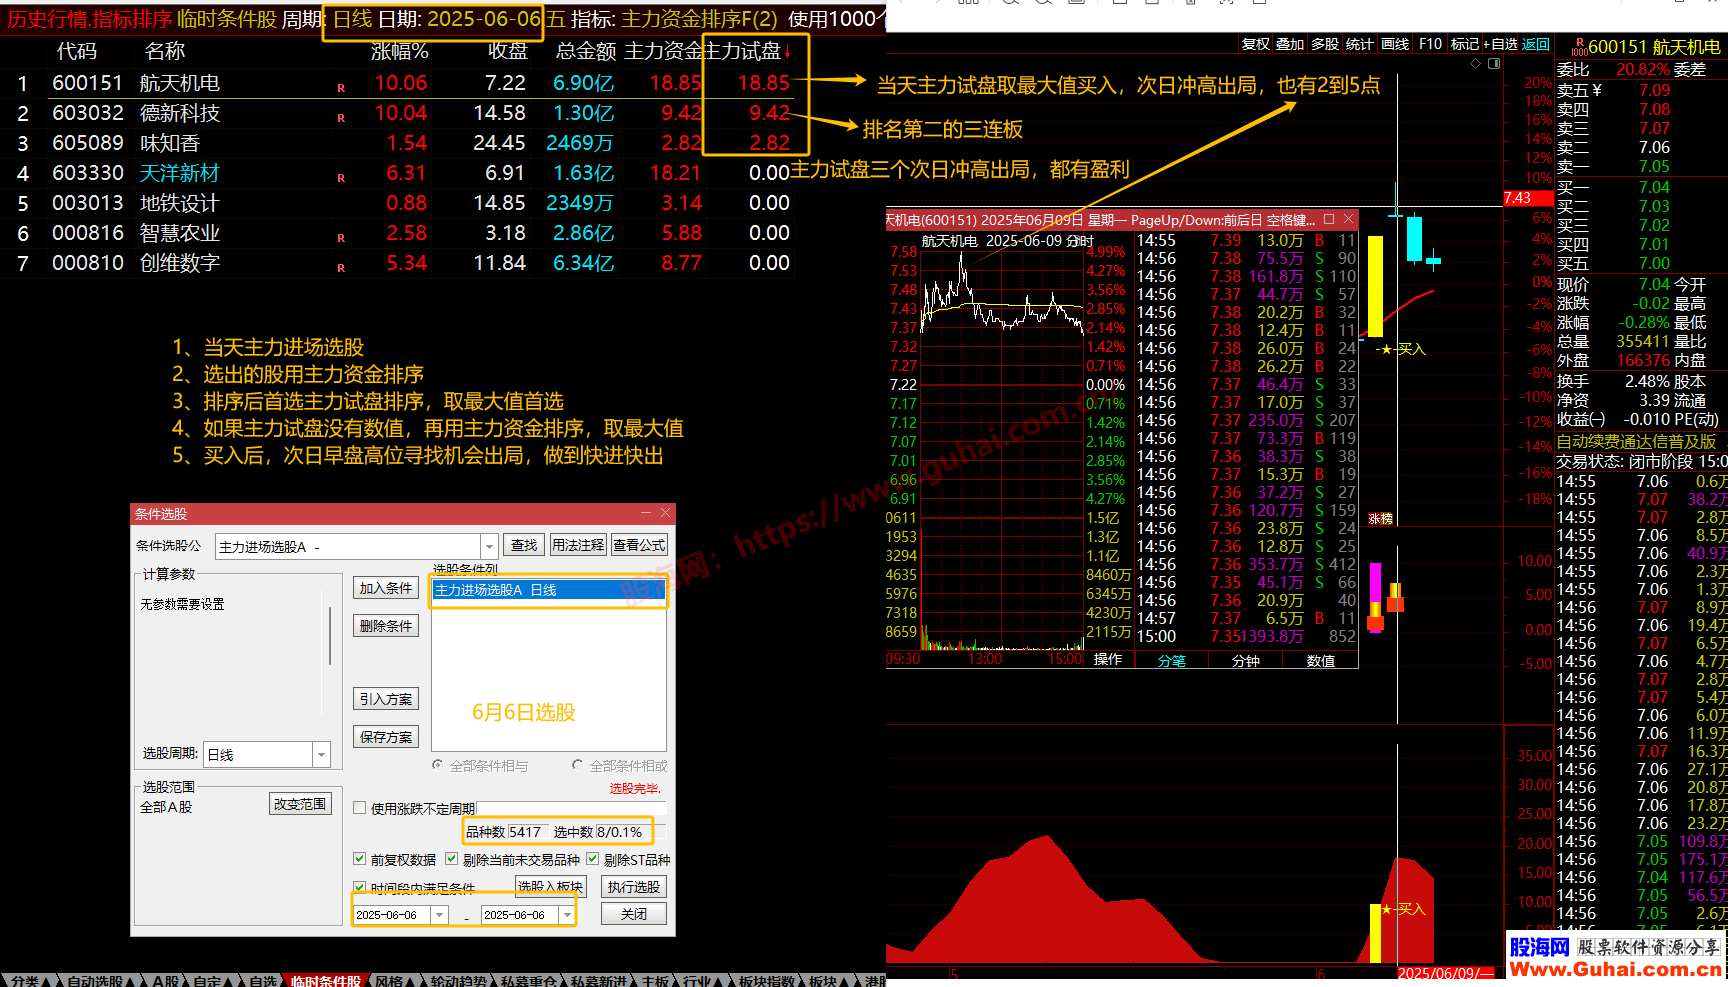Click the R marker on the 航天机电 row
Viewport: 1728px width, 987px height.
pyautogui.click(x=341, y=88)
